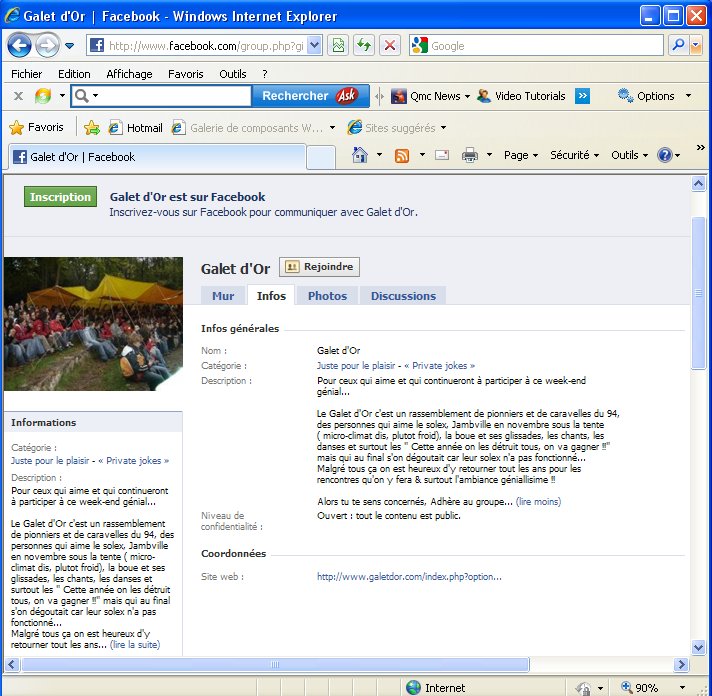
Task: Open Sites suggérés favorites item
Action: click(396, 128)
